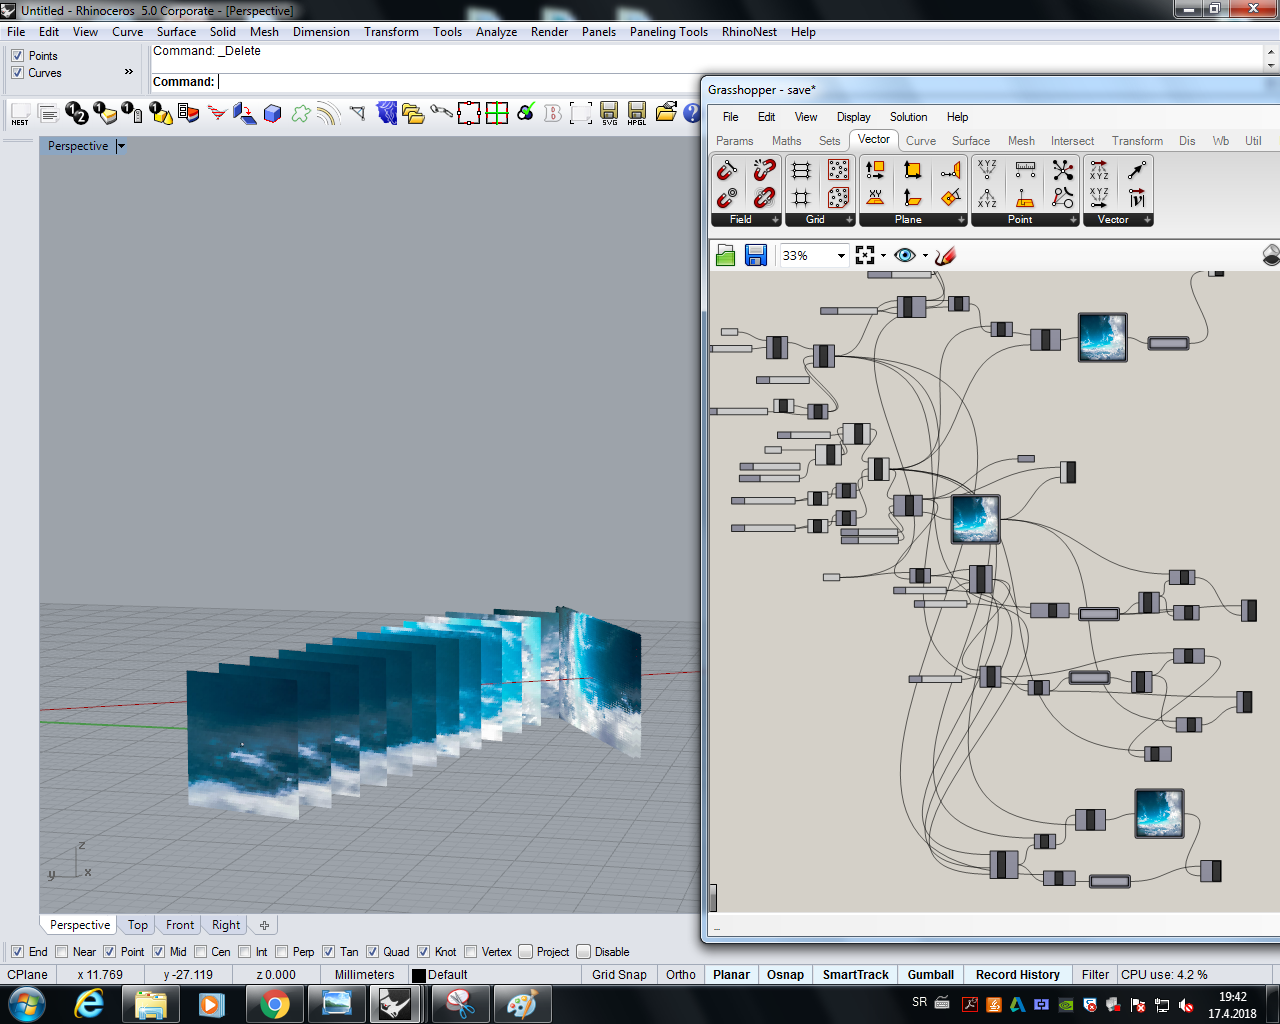This screenshot has width=1280, height=1024.
Task: Click the double yellow folders toolbar icon
Action: pos(413,113)
